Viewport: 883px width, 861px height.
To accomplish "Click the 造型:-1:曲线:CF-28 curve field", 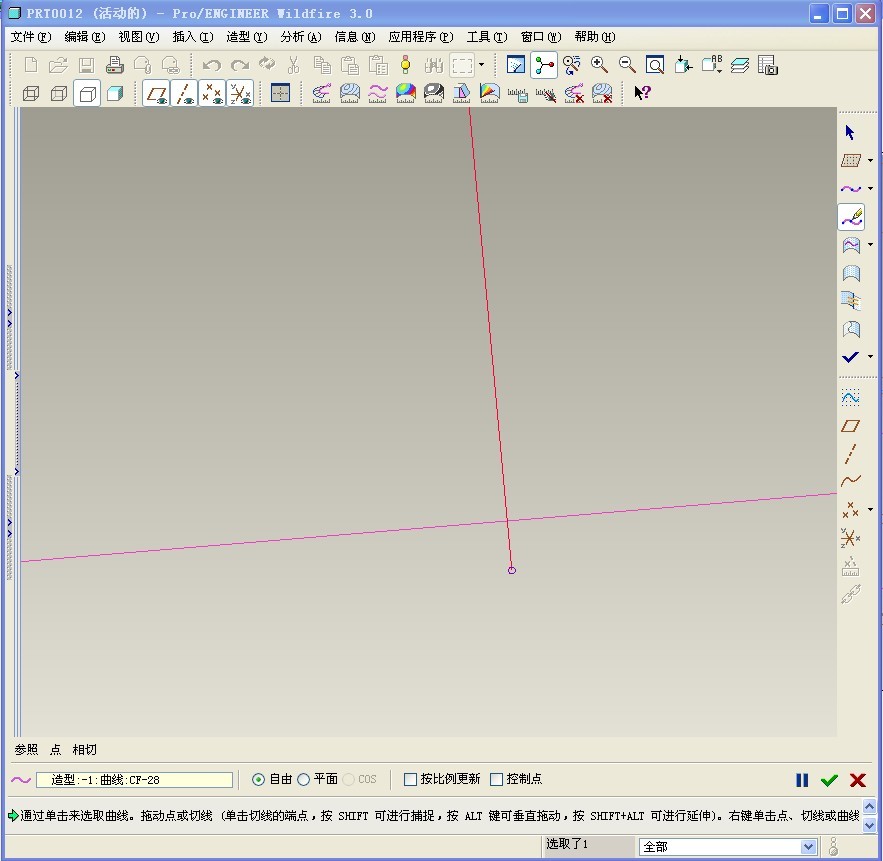I will pos(134,780).
